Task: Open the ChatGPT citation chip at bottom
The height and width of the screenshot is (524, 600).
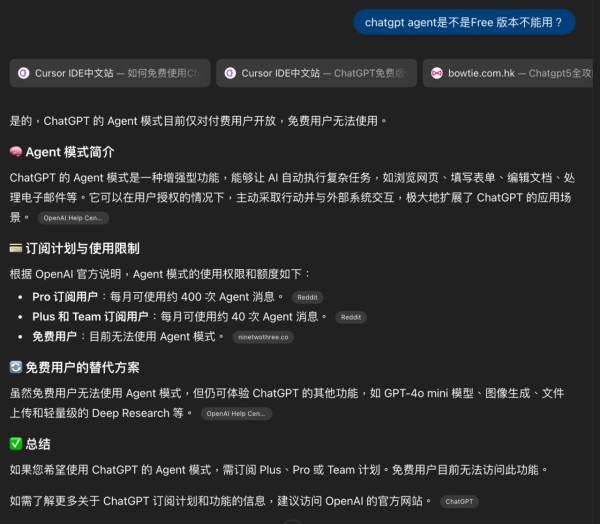Action: (459, 502)
